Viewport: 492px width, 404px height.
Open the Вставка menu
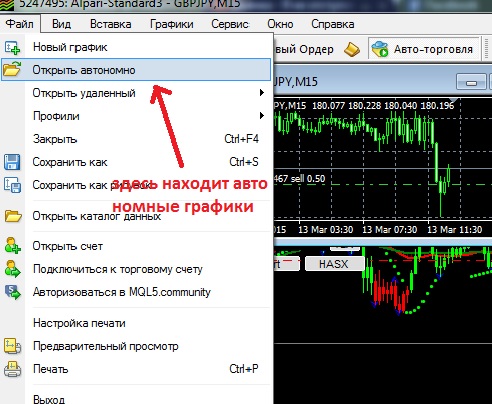click(x=111, y=24)
